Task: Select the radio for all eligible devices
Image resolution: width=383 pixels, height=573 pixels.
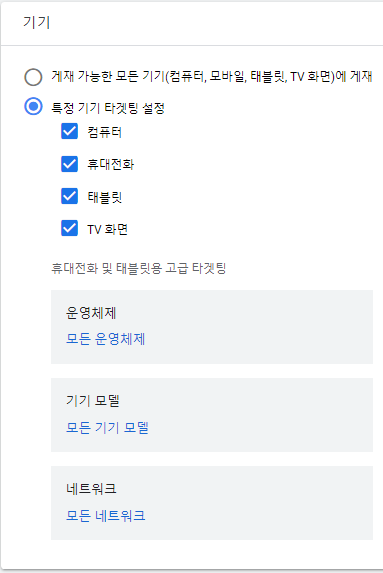Action: 33,77
